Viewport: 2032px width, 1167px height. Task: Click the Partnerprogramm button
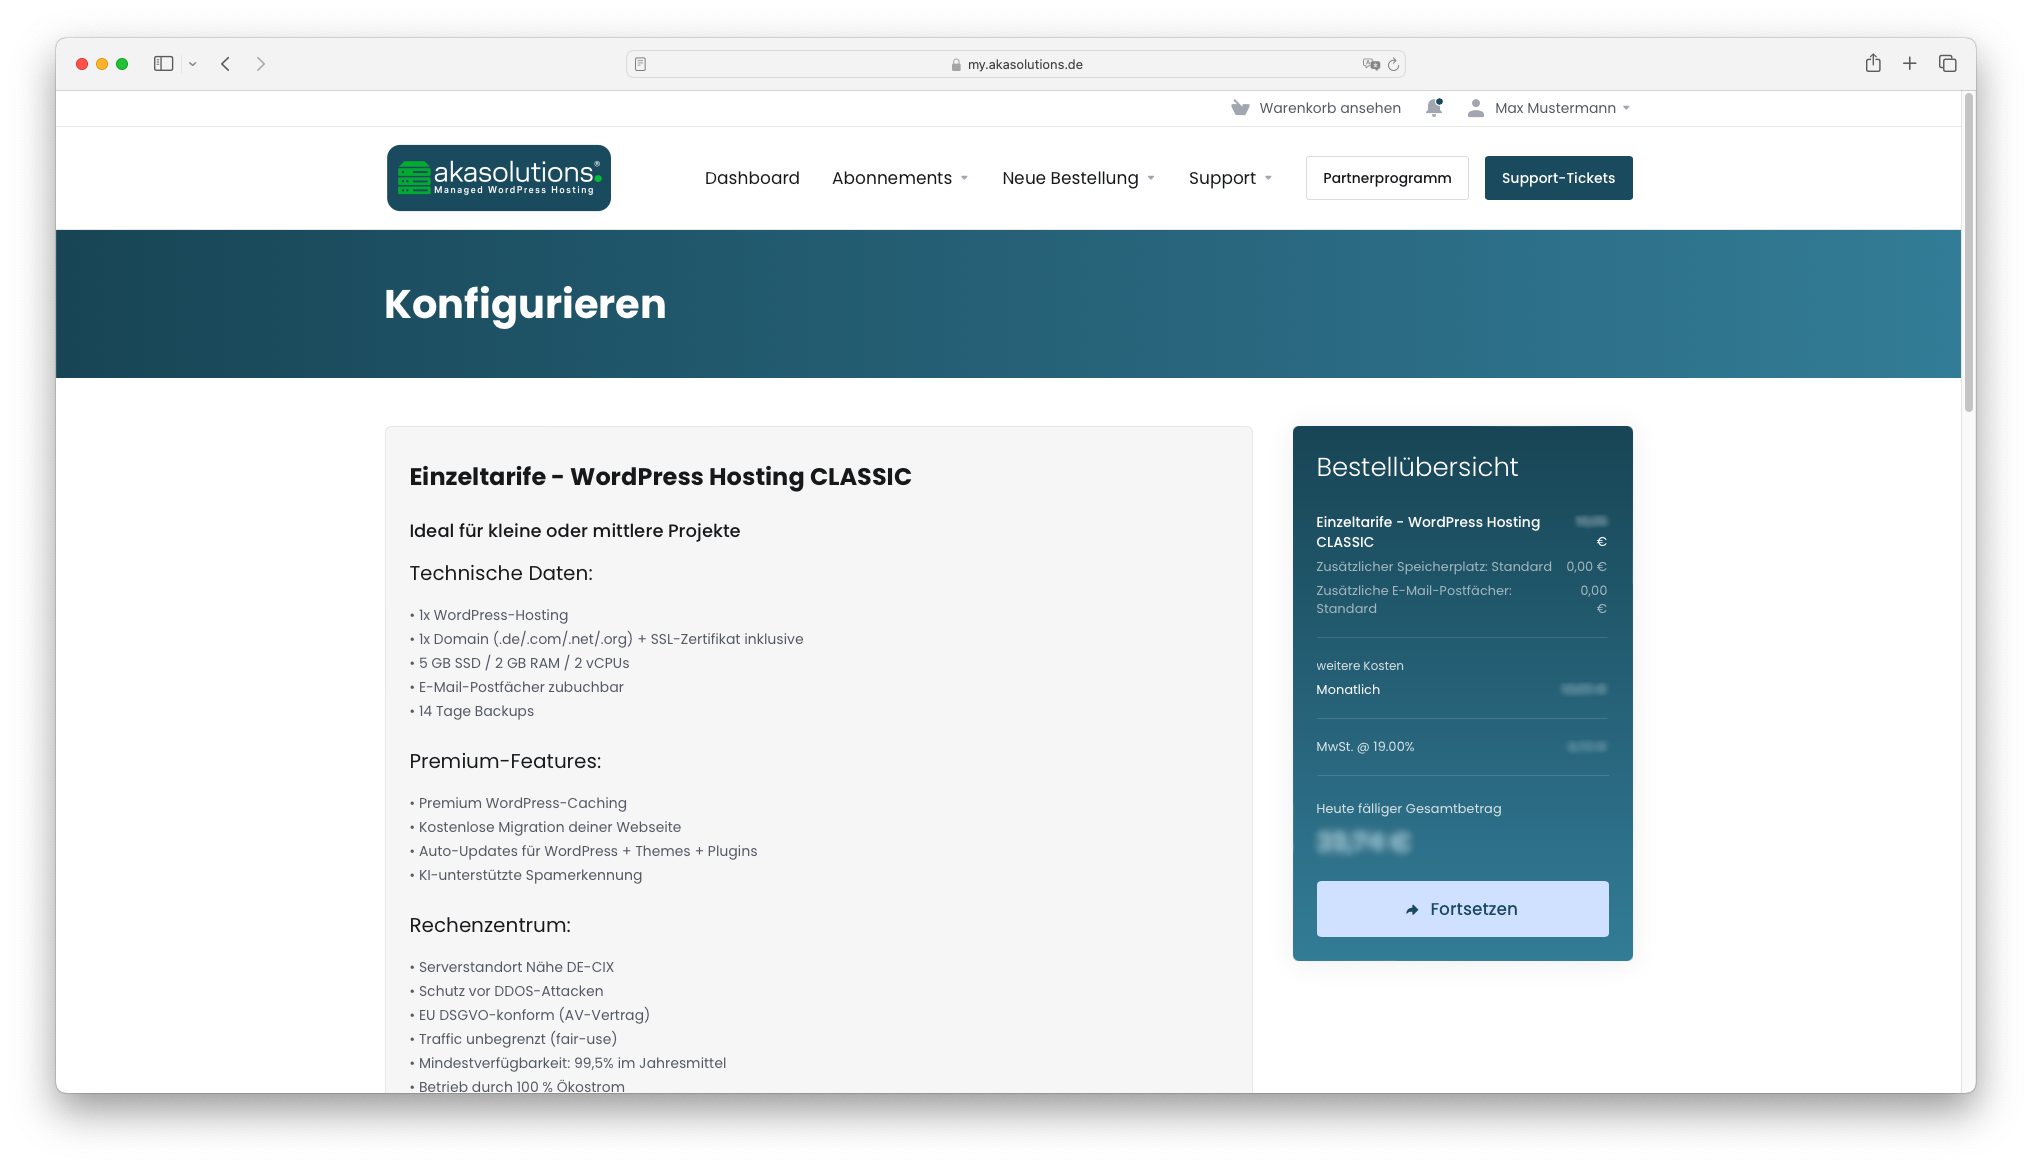click(1386, 178)
